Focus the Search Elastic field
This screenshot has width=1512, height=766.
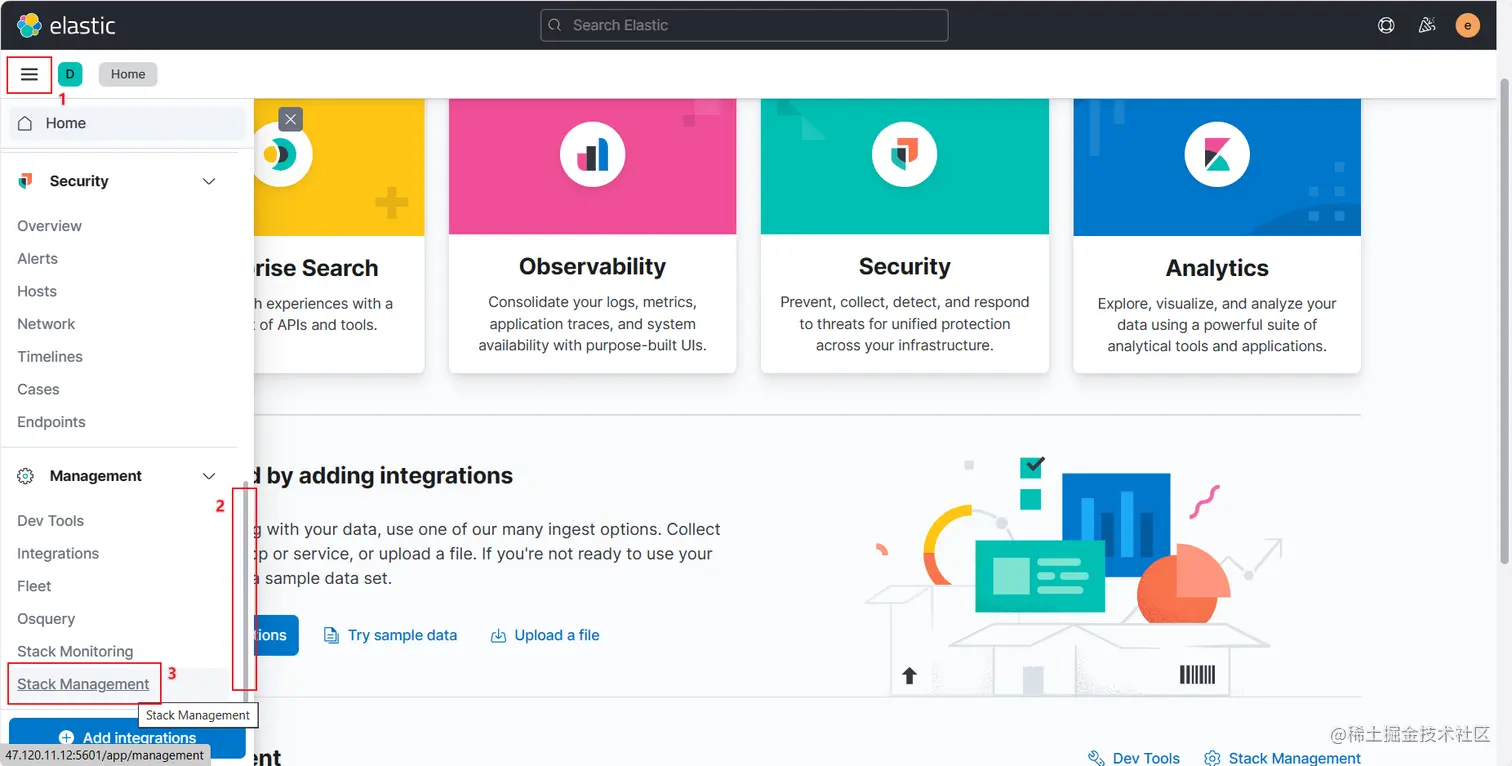pyautogui.click(x=744, y=25)
